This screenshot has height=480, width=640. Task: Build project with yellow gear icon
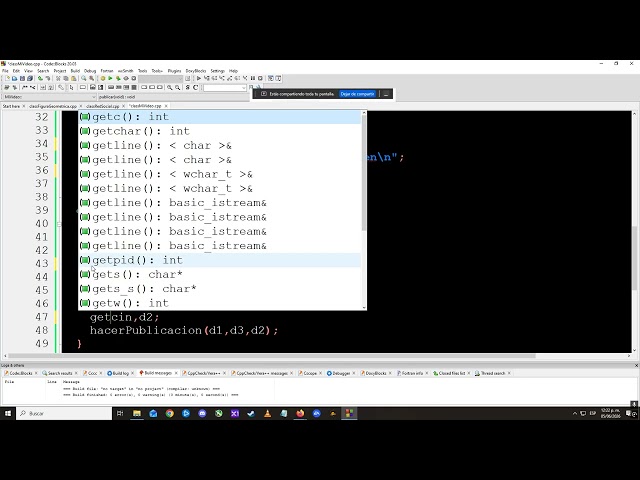(x=102, y=78)
